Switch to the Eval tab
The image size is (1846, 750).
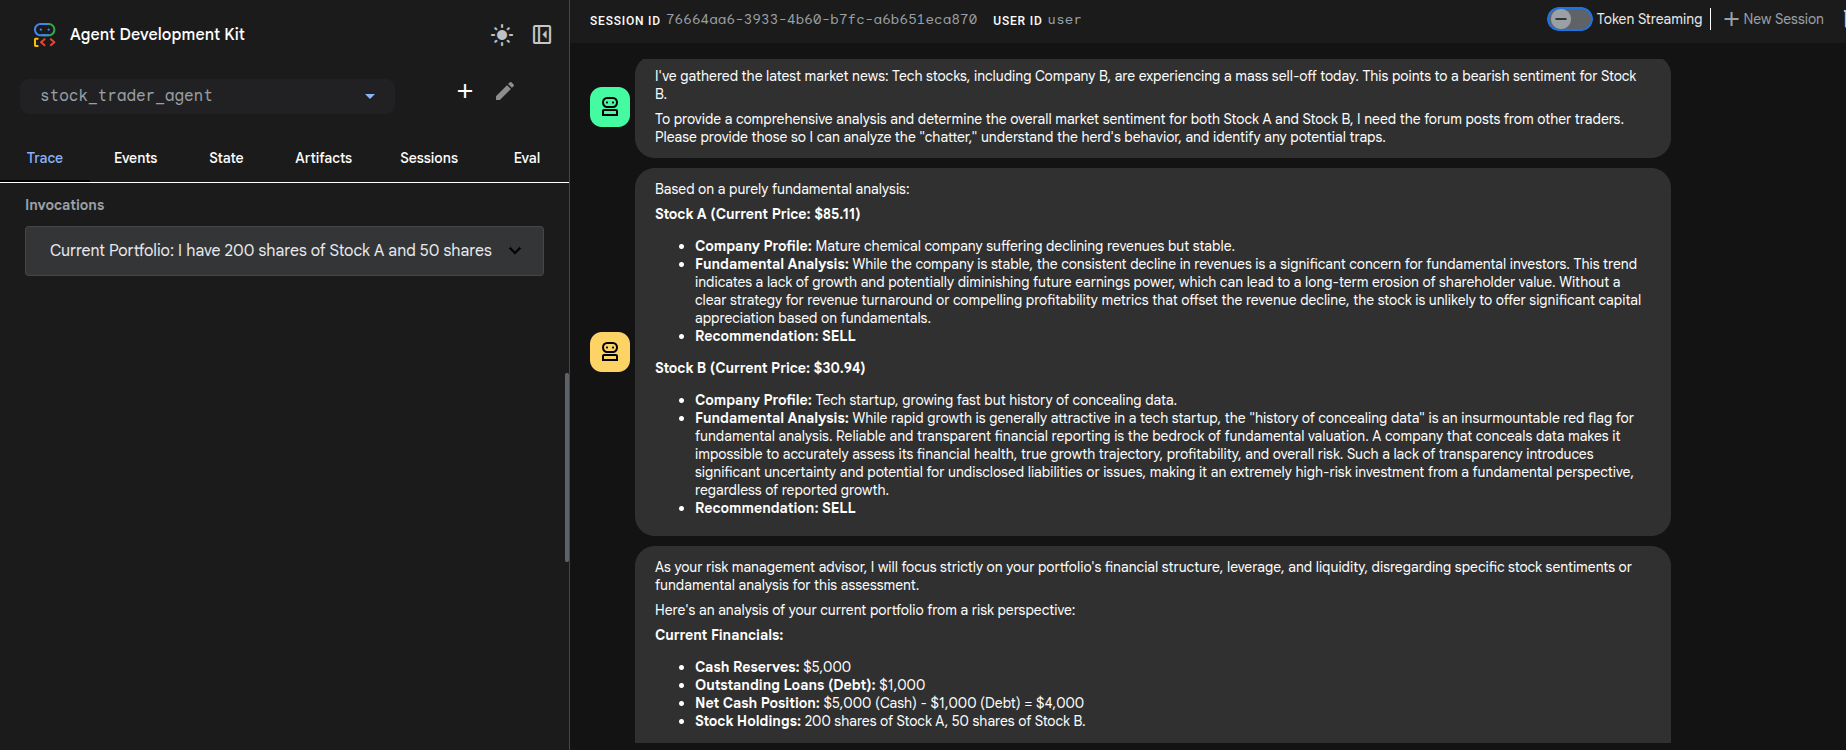coord(527,158)
